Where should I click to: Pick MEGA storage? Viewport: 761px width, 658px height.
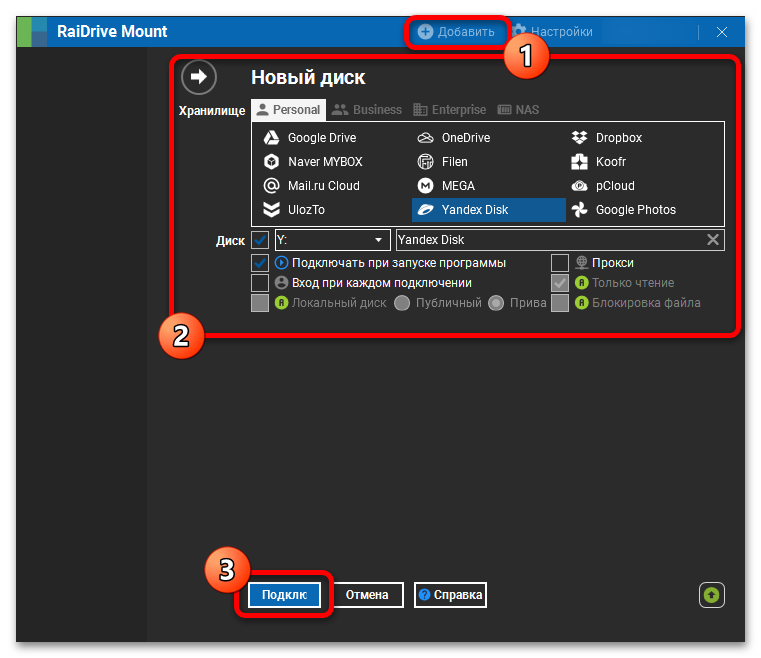click(446, 186)
